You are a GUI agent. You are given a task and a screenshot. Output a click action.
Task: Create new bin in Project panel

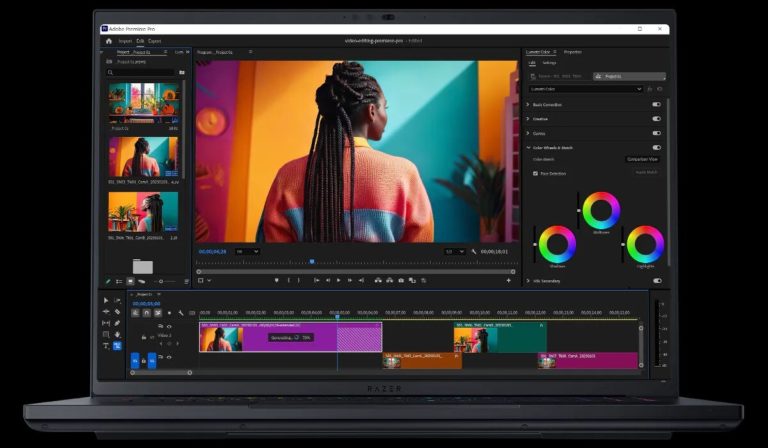(182, 72)
